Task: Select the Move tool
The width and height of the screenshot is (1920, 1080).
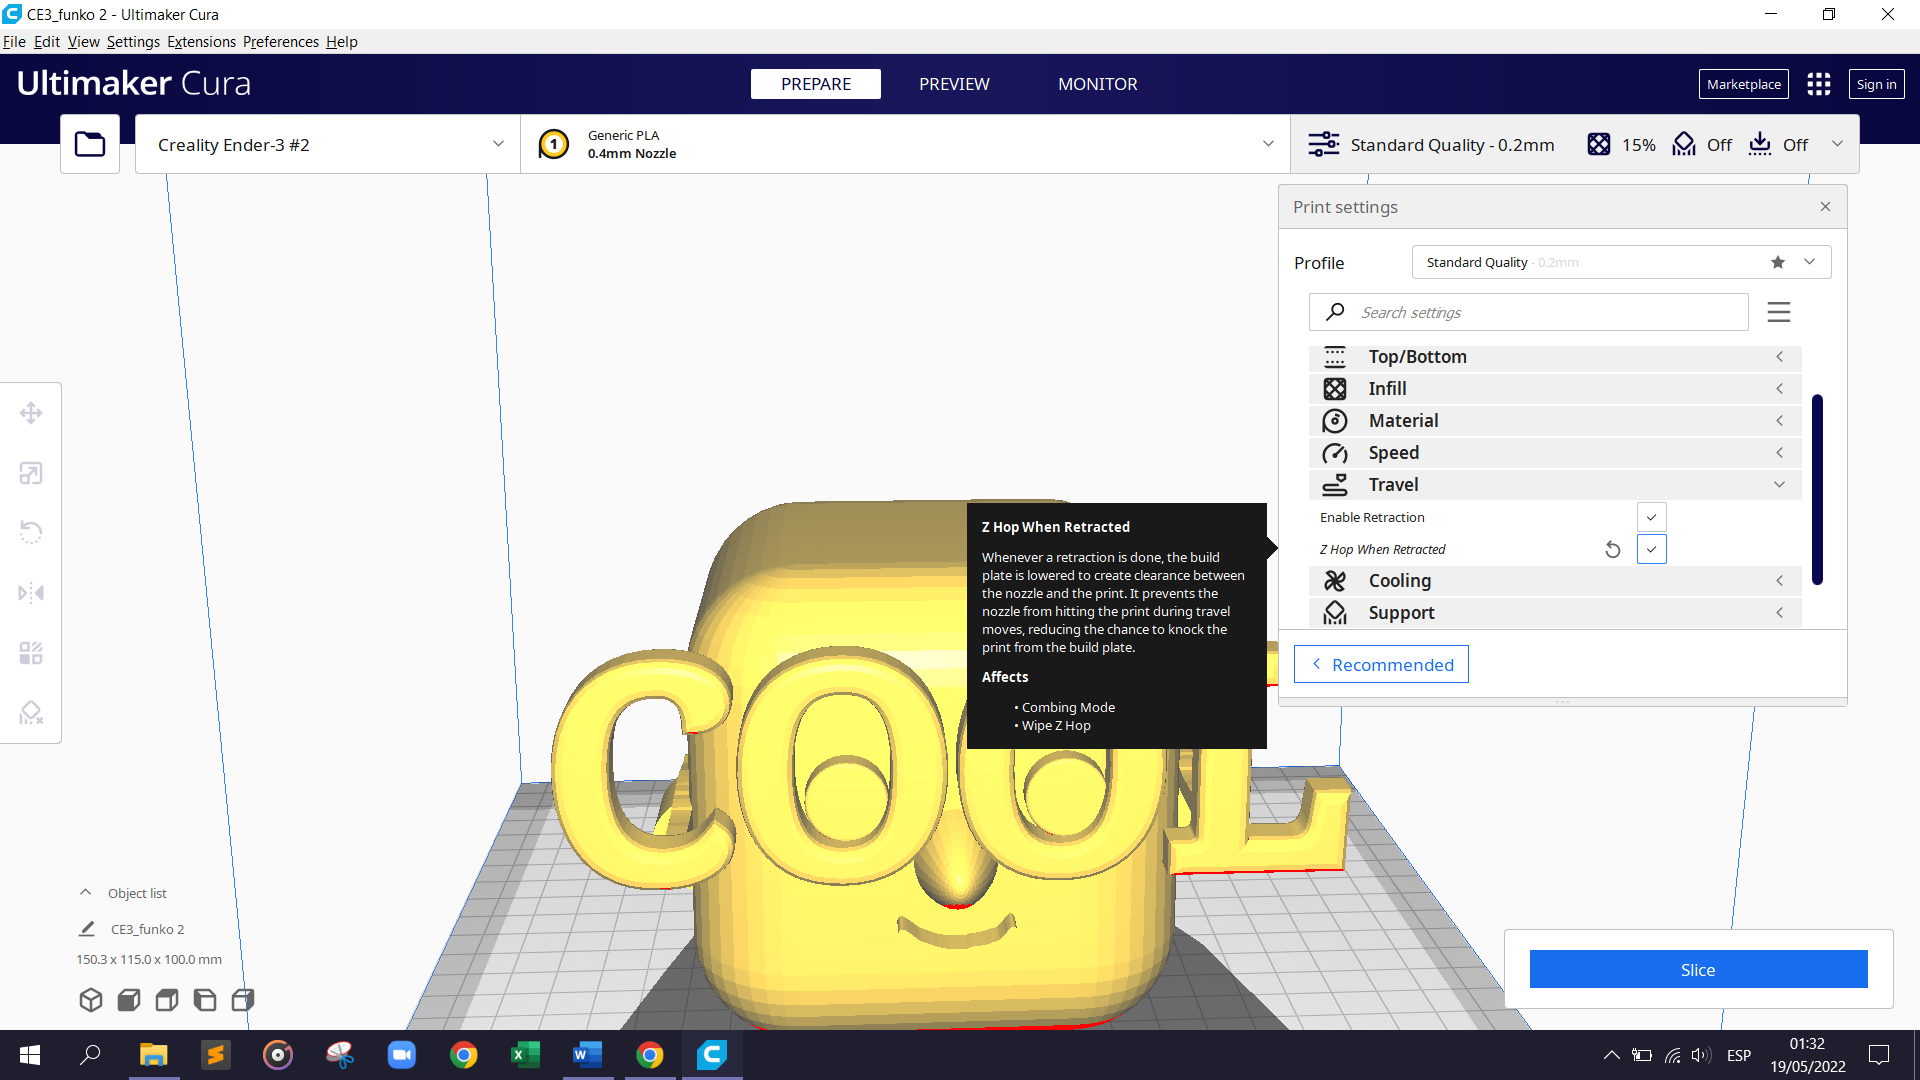Action: tap(30, 412)
